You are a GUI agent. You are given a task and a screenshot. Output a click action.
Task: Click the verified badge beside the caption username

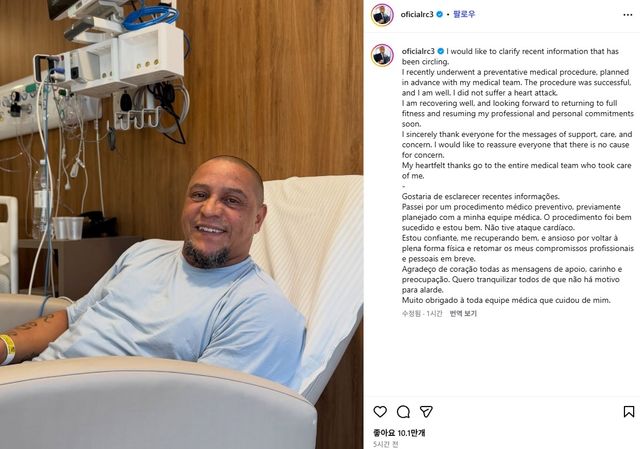(x=441, y=51)
